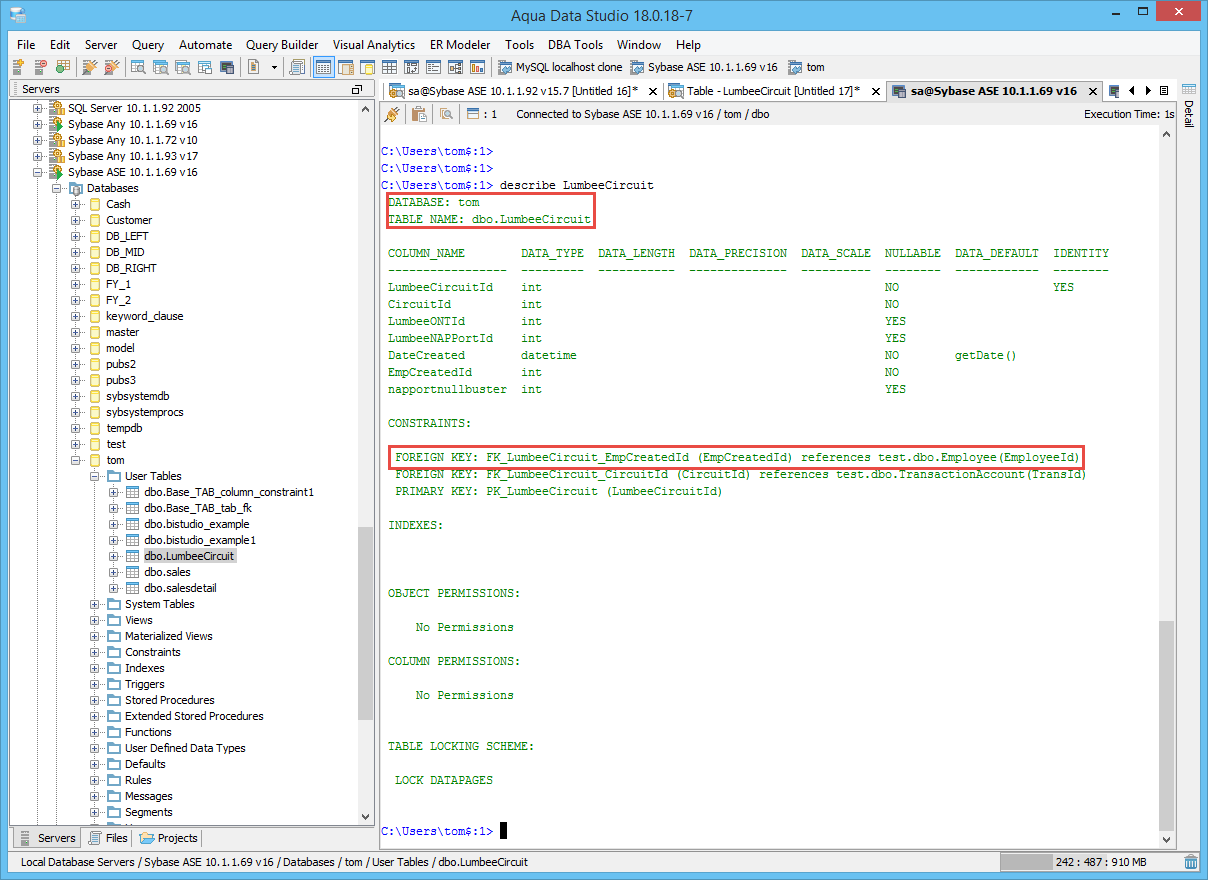Click the shell paste clipboard icon
Screen dimensions: 1208x880
(x=418, y=114)
